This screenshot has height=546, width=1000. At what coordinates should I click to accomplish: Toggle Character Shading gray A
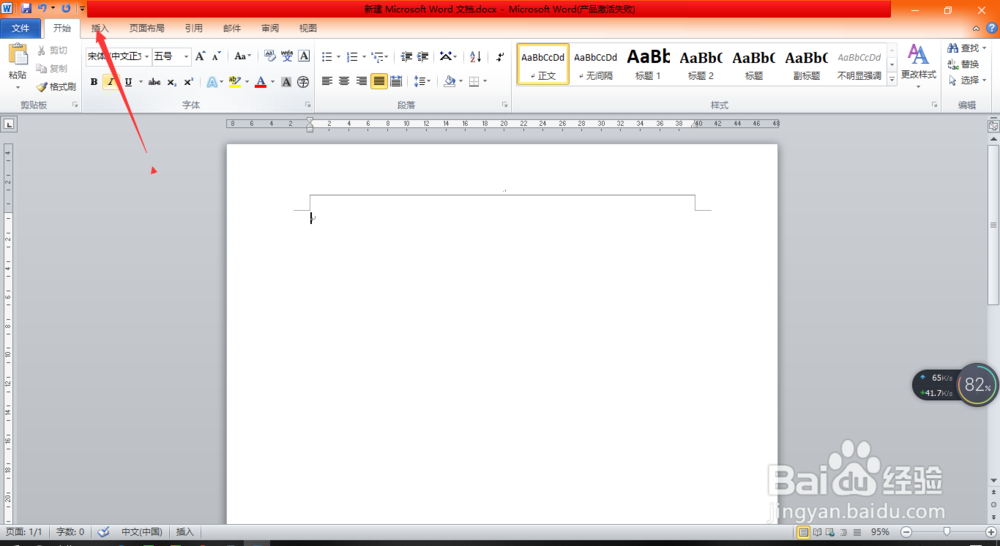coord(286,82)
